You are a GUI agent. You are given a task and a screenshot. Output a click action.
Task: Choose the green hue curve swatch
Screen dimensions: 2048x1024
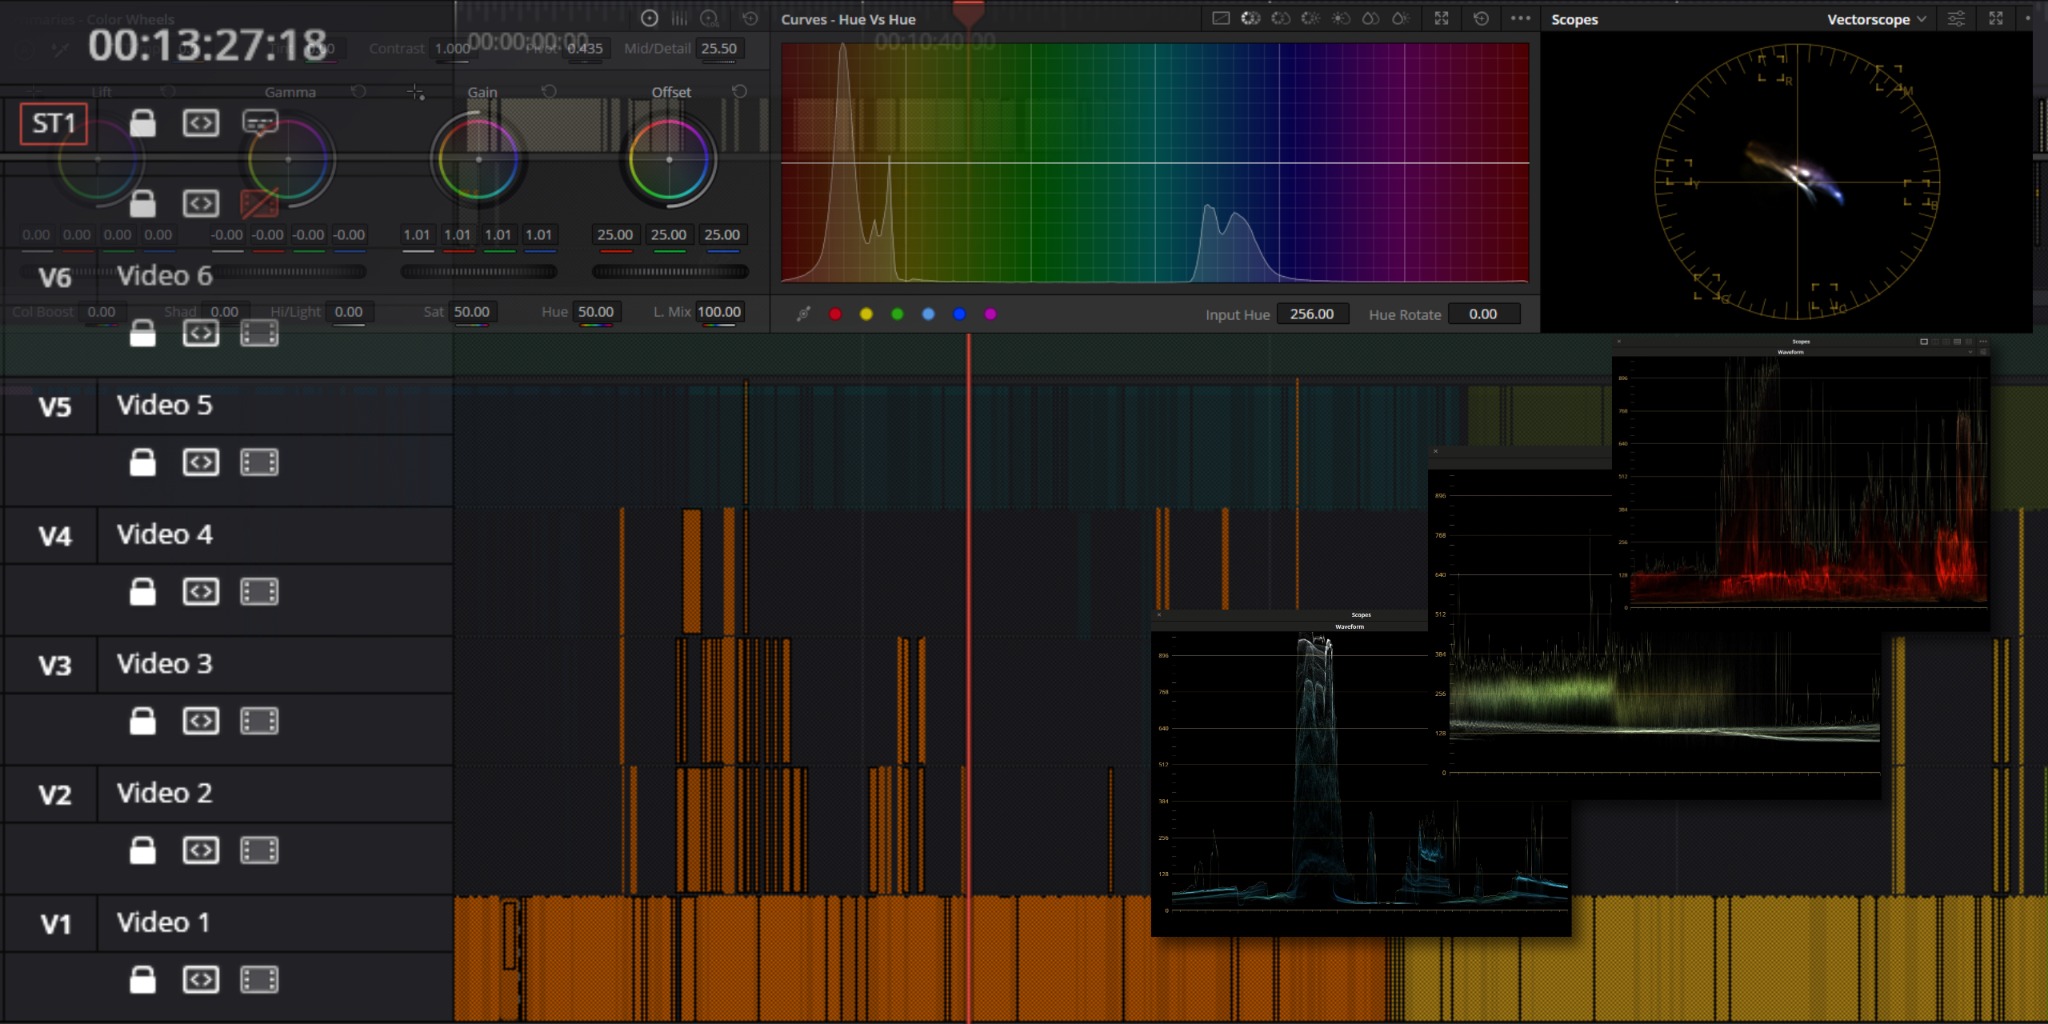(897, 314)
